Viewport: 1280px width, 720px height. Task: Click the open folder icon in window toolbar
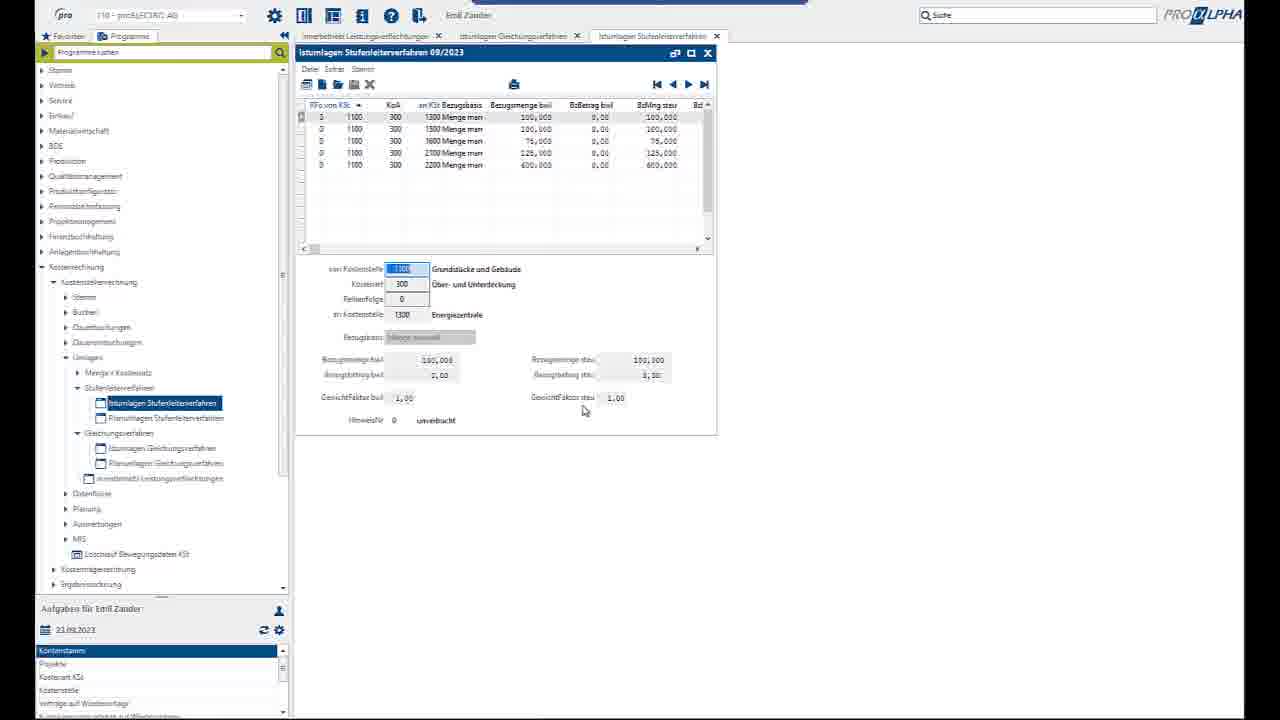pos(338,84)
